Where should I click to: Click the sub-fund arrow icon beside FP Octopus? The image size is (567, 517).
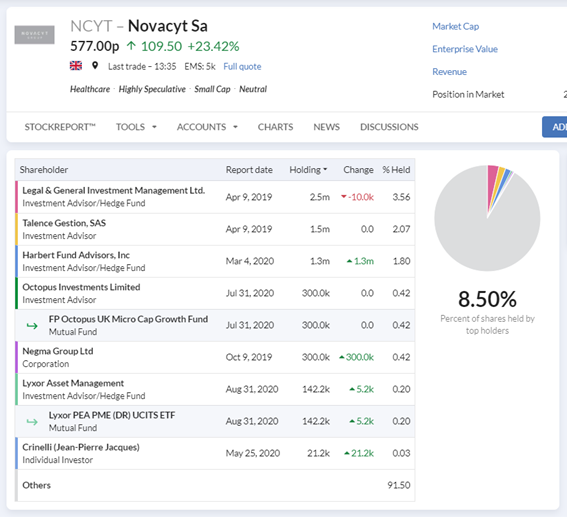[32, 326]
